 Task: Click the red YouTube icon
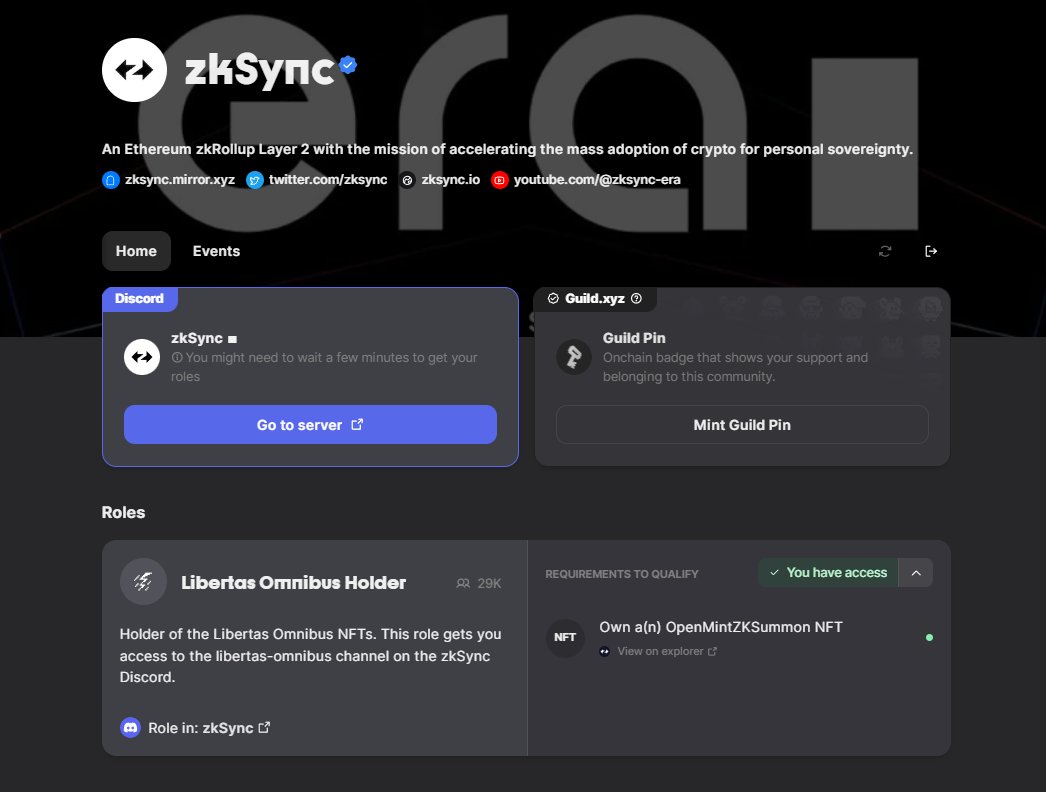pos(500,180)
